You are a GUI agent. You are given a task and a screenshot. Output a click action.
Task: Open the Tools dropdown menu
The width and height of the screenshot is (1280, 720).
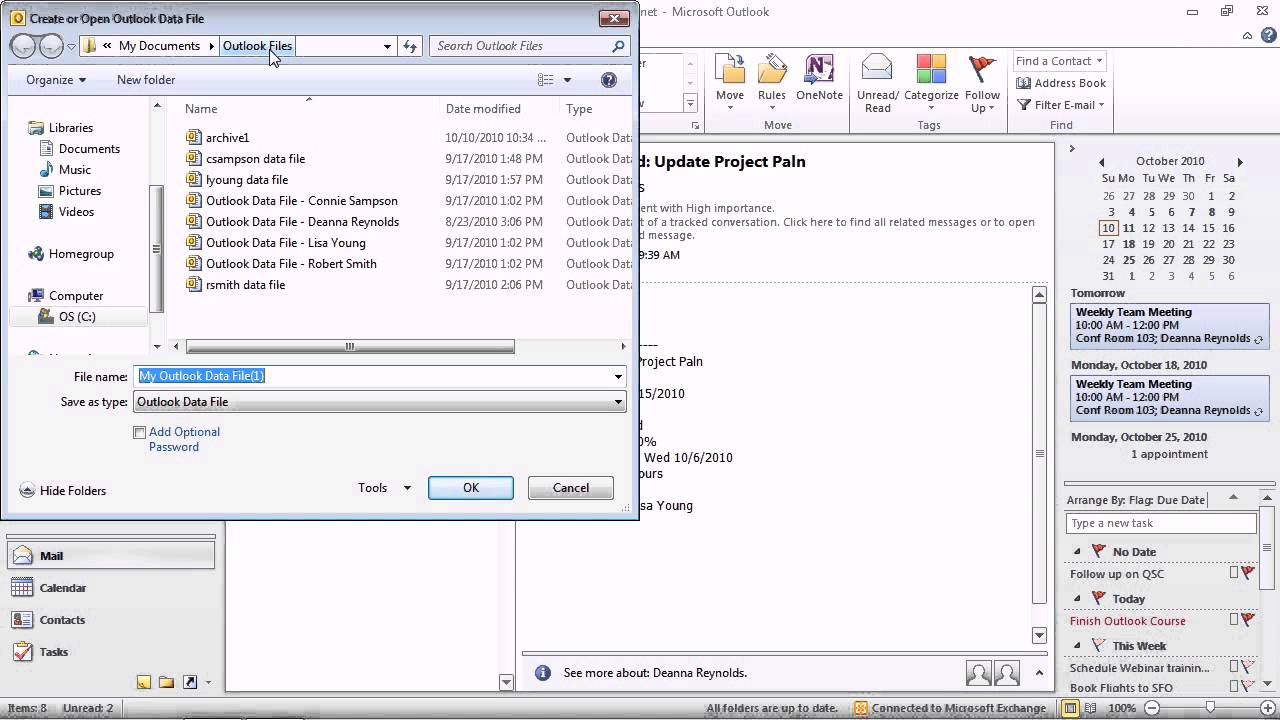click(x=385, y=488)
